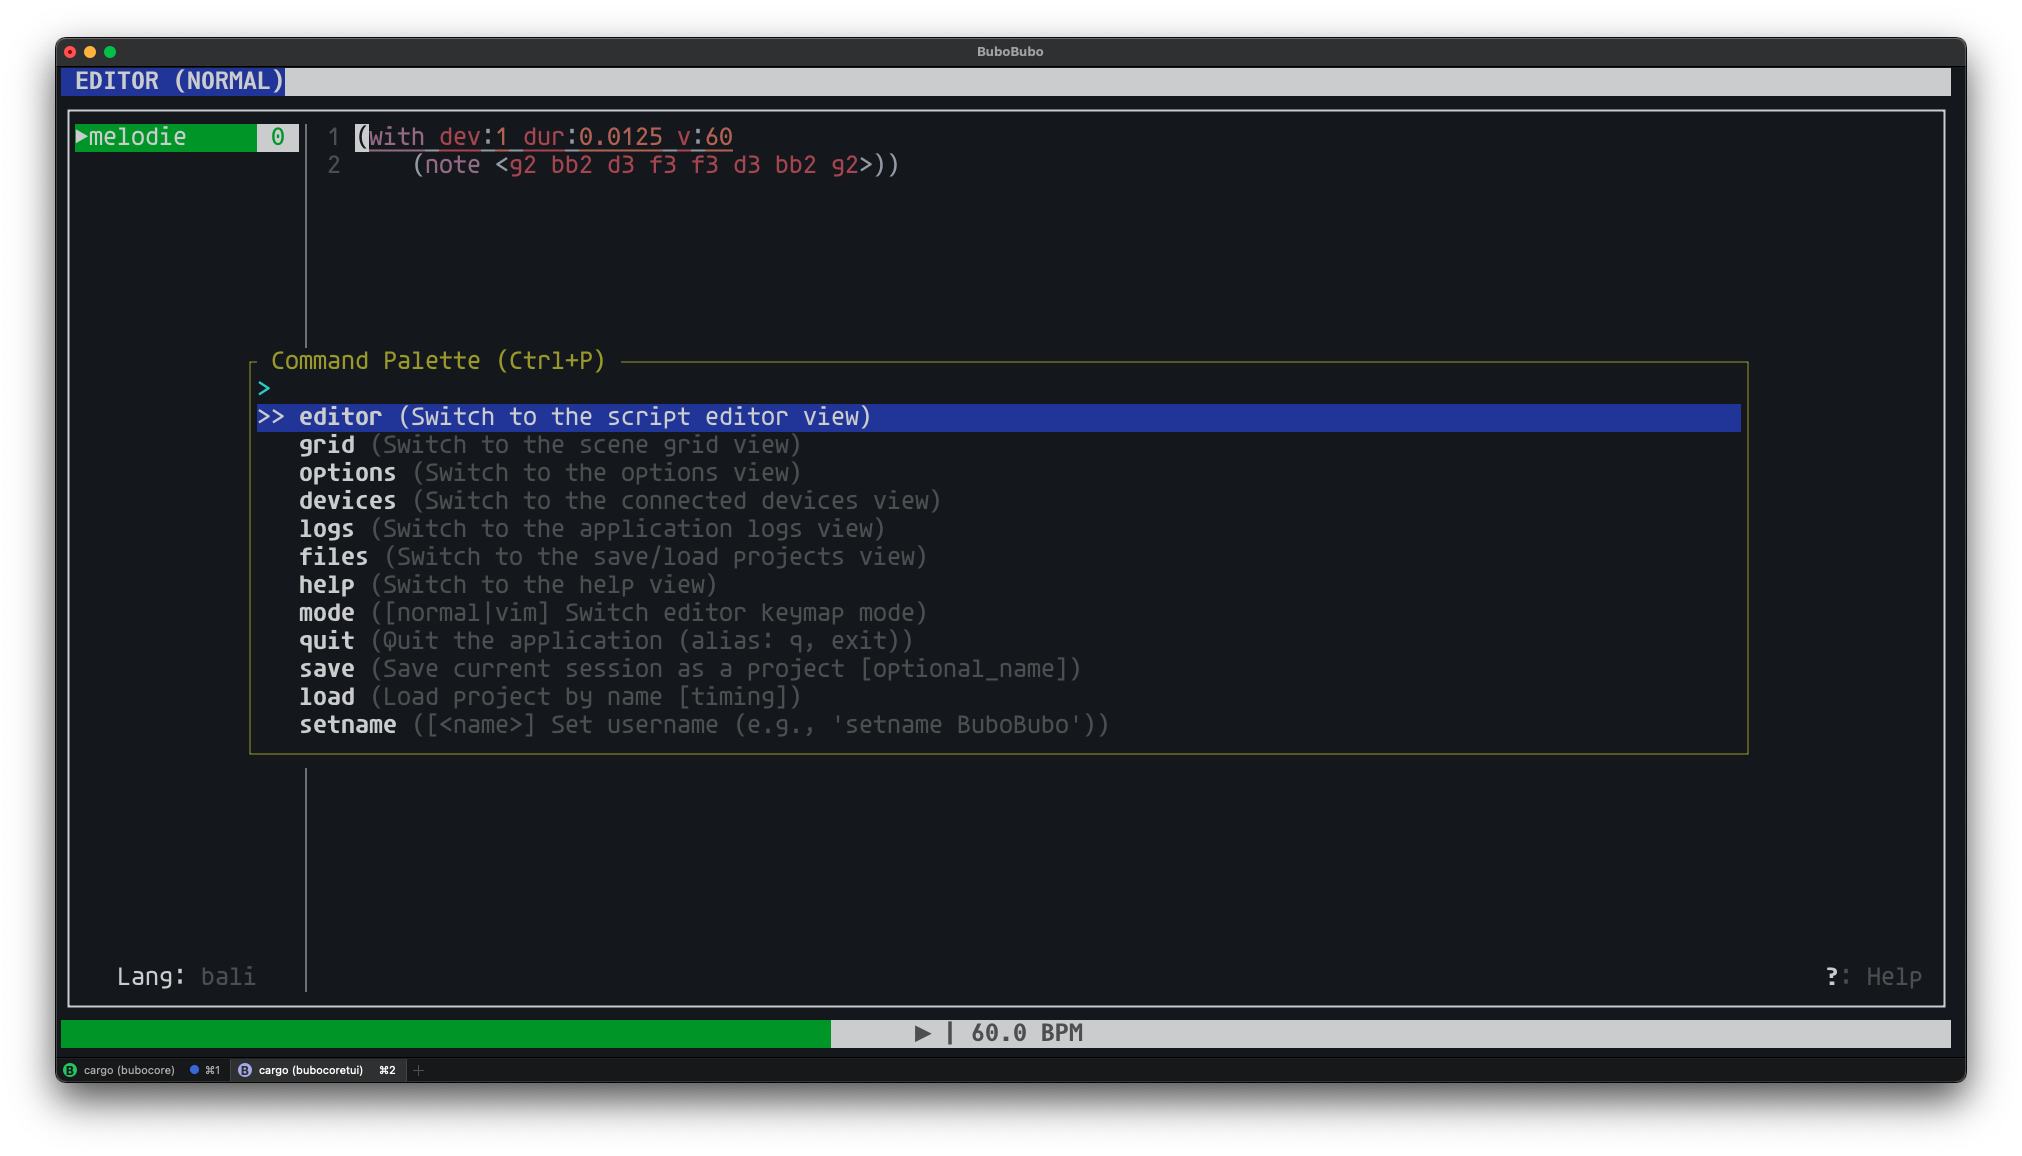
Task: Click the quit command entry
Action: 327,641
